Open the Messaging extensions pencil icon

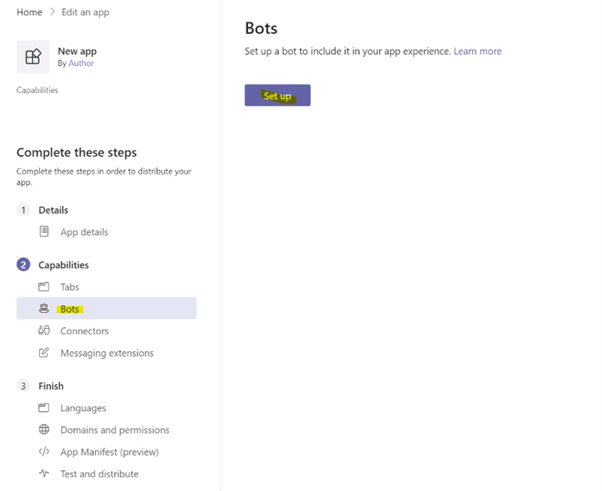pyautogui.click(x=44, y=352)
